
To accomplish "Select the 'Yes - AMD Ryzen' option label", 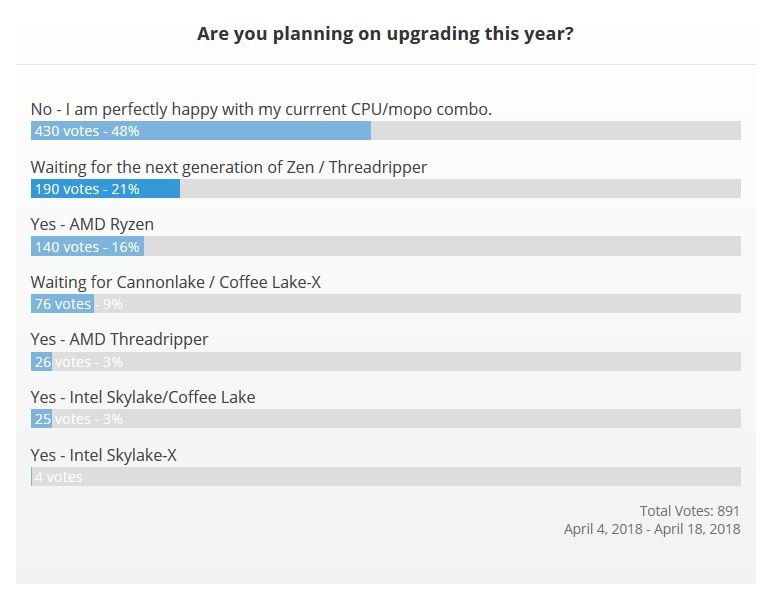I will coord(92,225).
